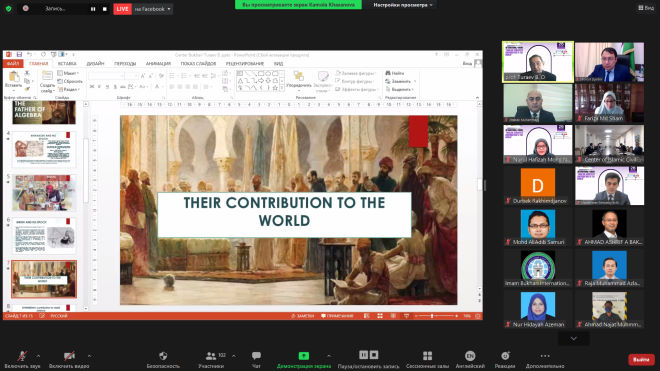Open Zoom Security (Безопасность) shield icon
This screenshot has width=660, height=371.
tap(163, 356)
